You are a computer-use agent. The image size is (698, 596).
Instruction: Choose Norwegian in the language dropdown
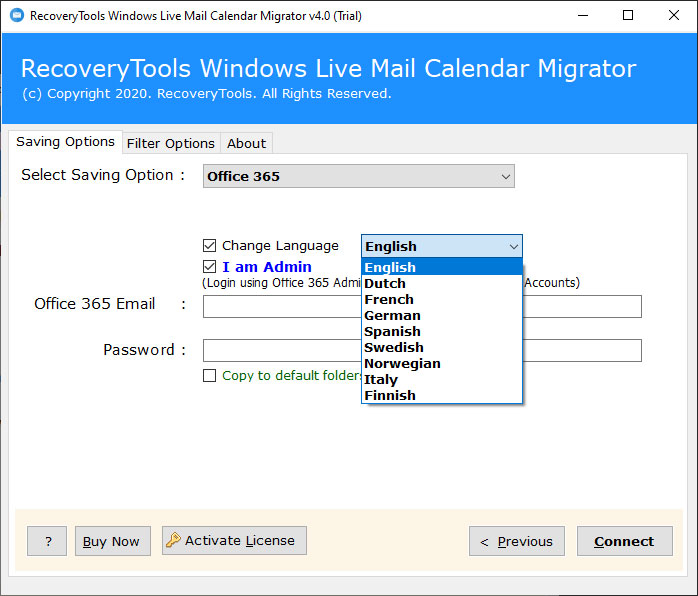442,363
